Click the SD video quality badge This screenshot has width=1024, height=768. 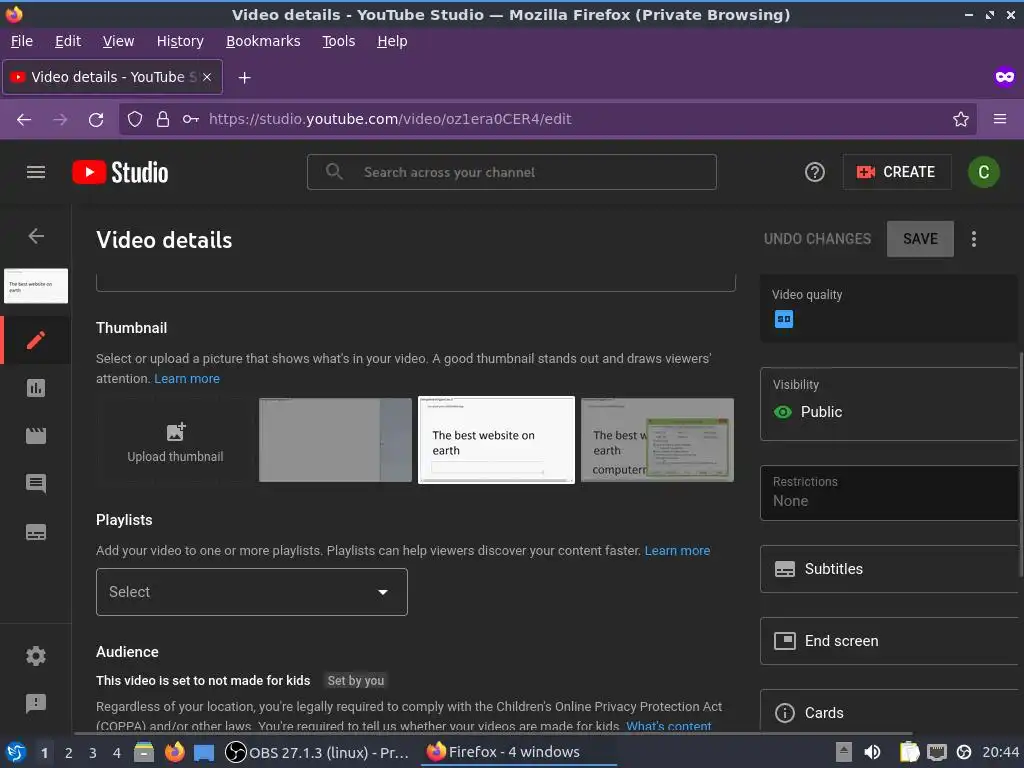(x=784, y=319)
